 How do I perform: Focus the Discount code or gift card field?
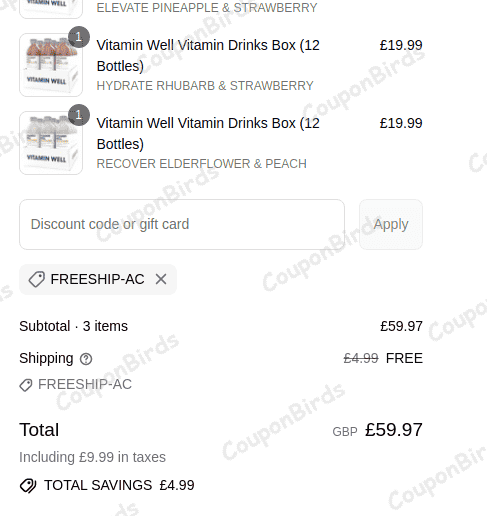pyautogui.click(x=182, y=224)
